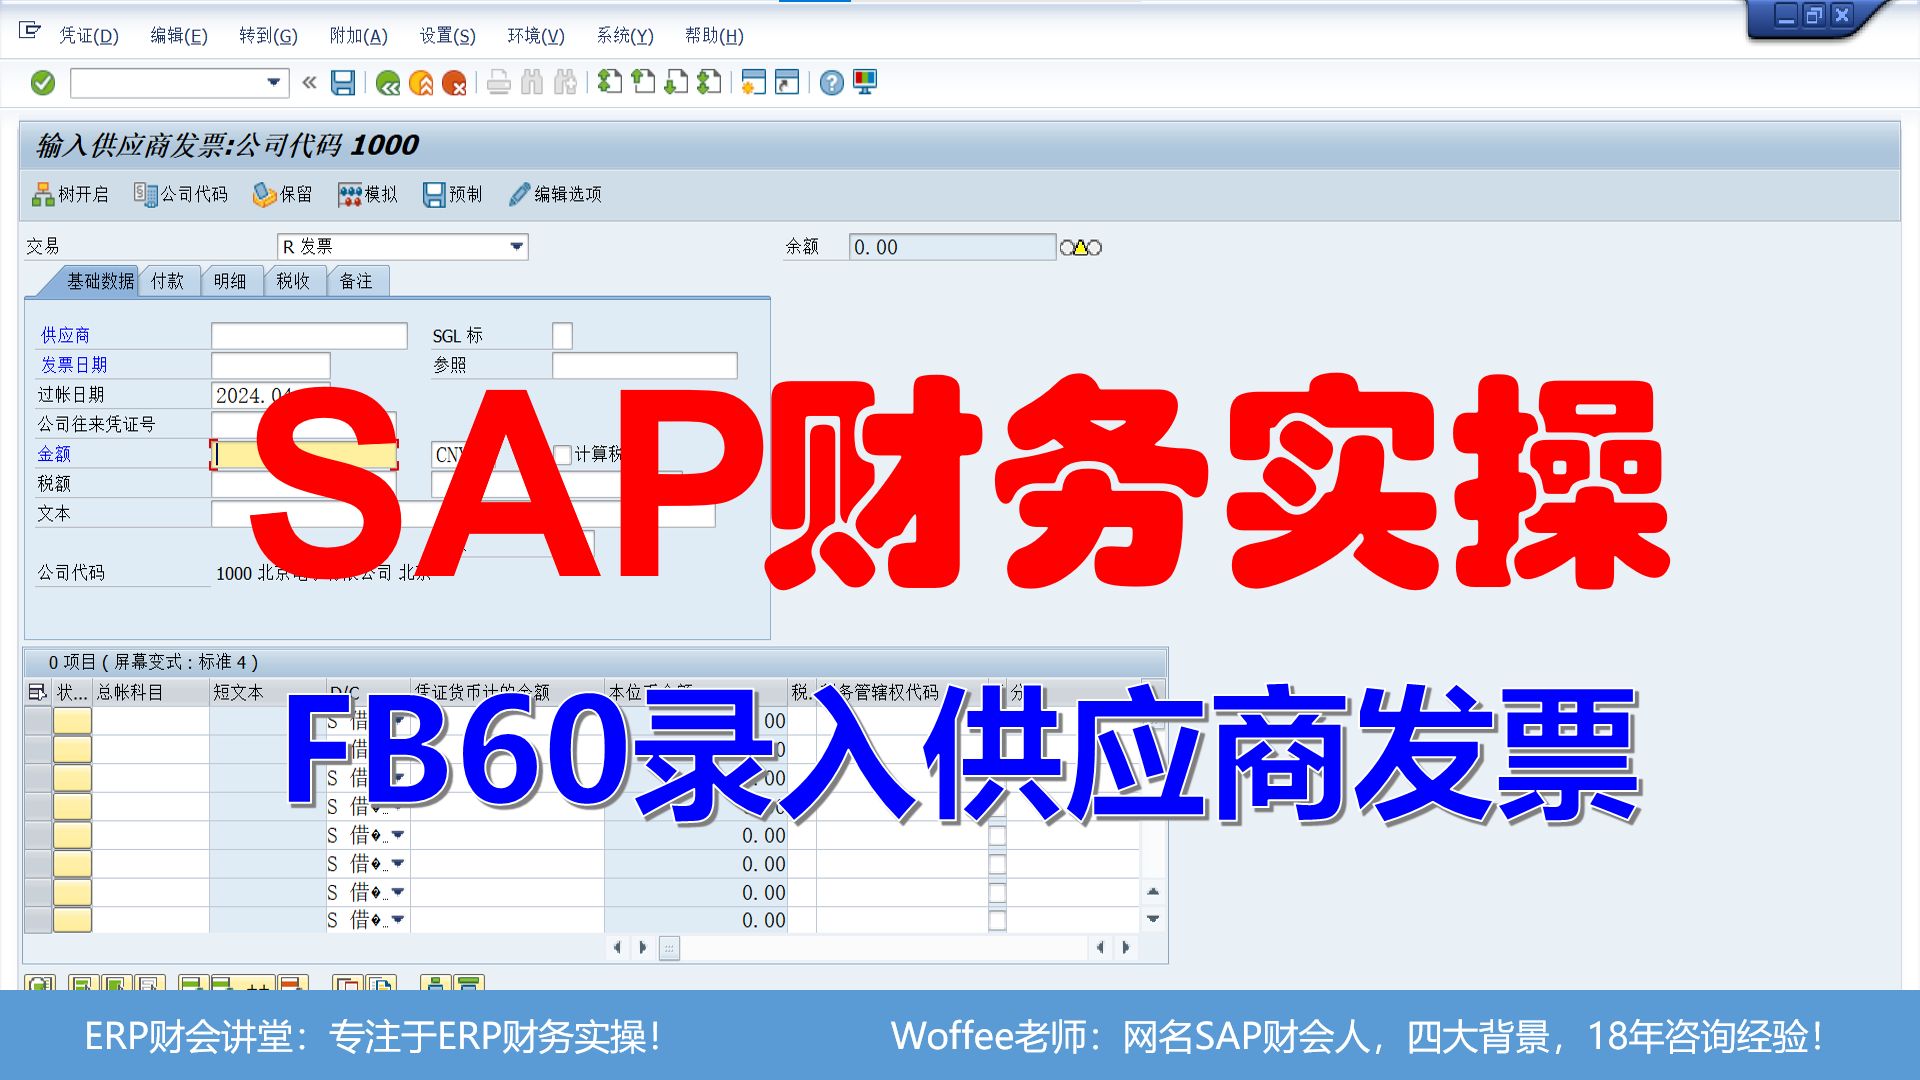
Task: Click the 供应商 input field
Action: (309, 335)
